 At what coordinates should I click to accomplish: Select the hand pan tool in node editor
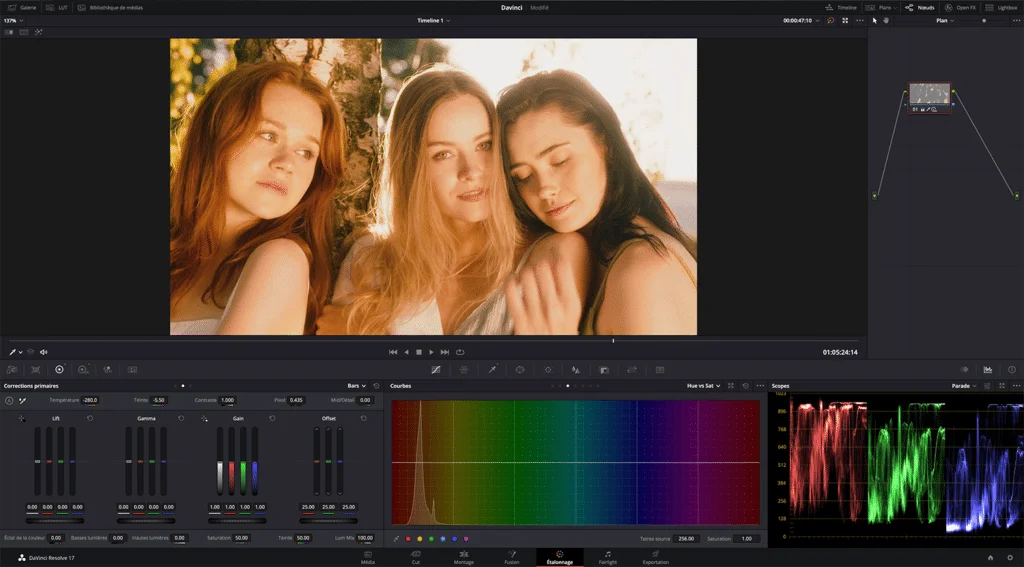[x=886, y=20]
